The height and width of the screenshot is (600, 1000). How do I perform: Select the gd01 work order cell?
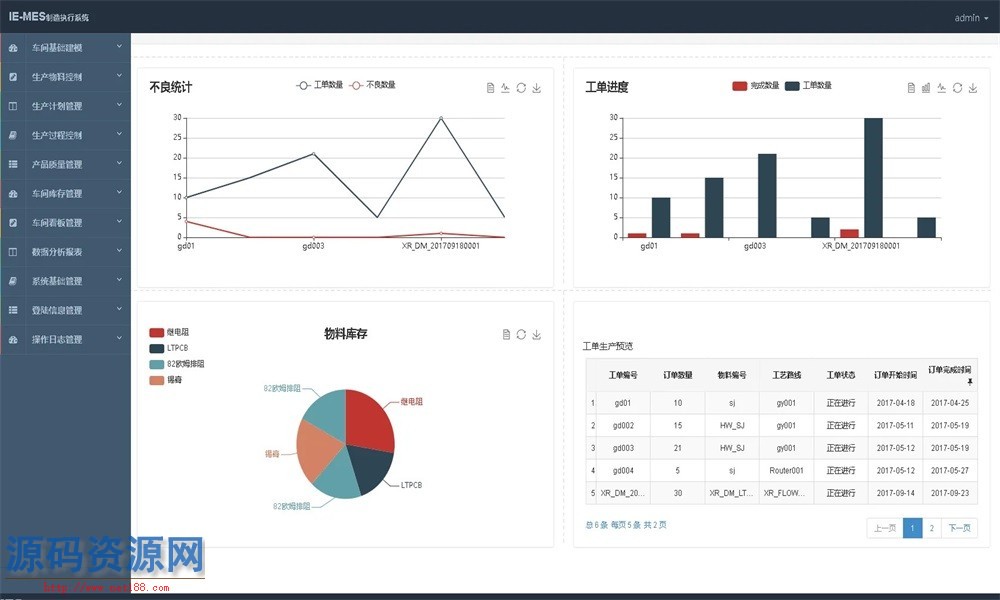tap(623, 403)
